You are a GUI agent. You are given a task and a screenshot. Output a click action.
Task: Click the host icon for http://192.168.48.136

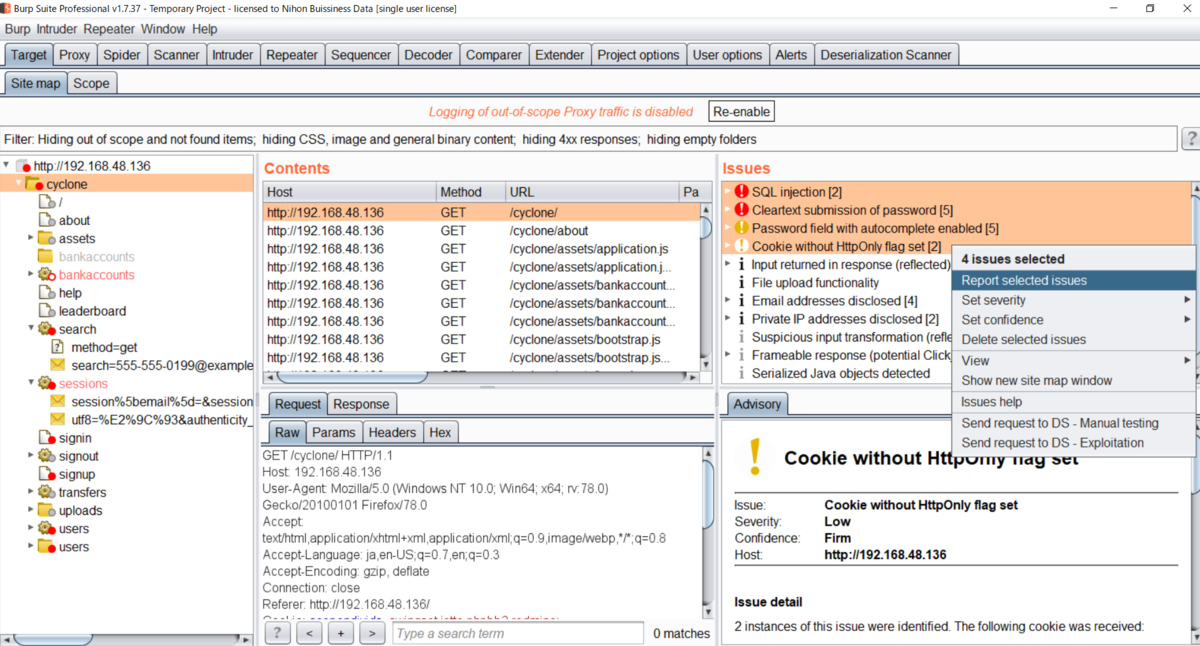coord(23,166)
